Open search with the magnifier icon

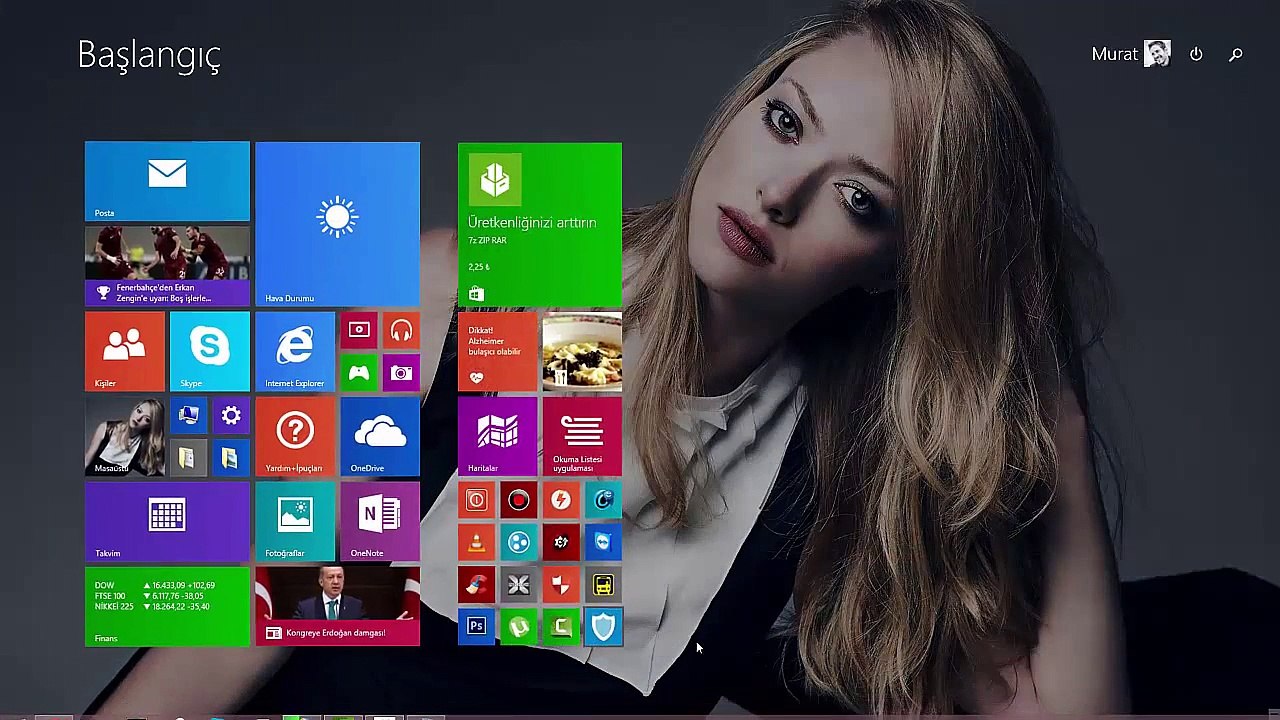1236,55
